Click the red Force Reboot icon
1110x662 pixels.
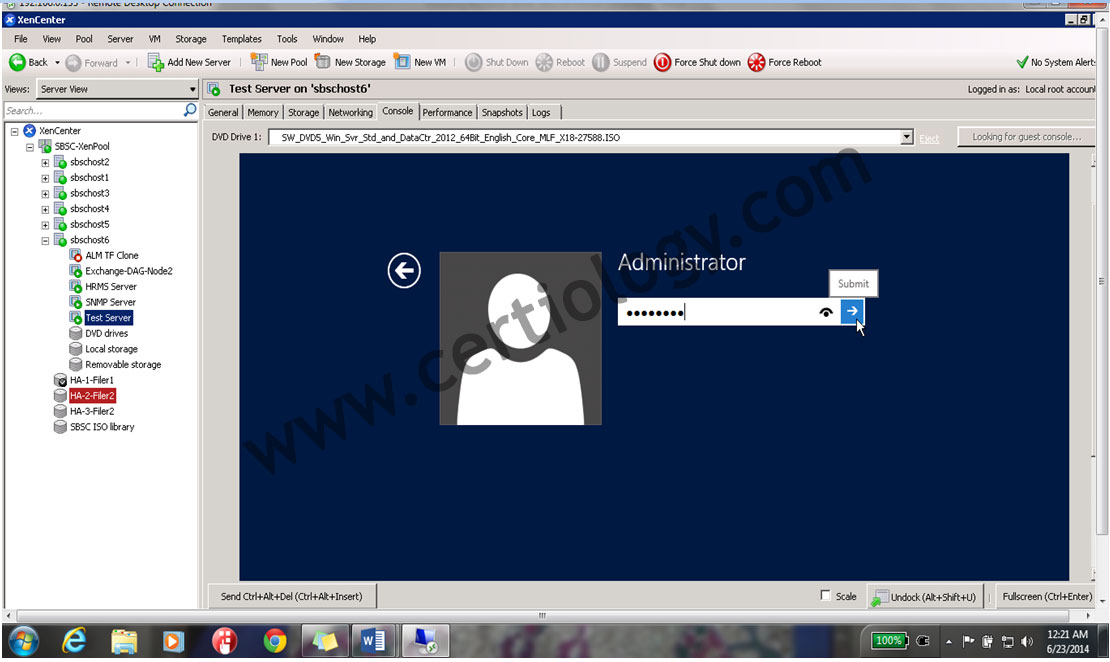pyautogui.click(x=756, y=62)
